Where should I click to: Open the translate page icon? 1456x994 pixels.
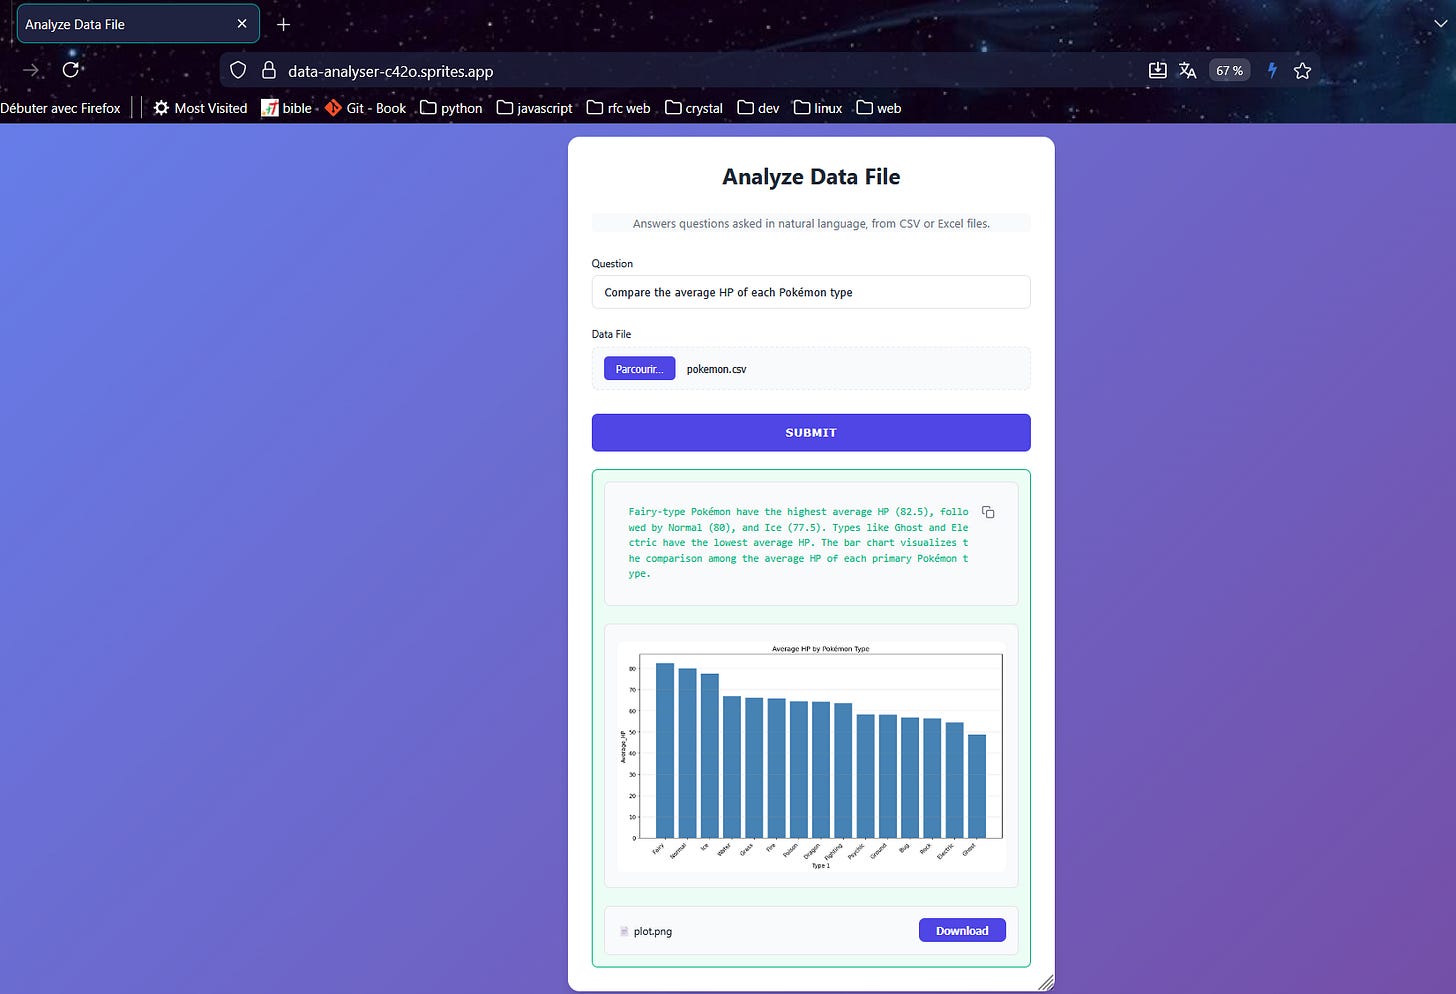(x=1187, y=70)
